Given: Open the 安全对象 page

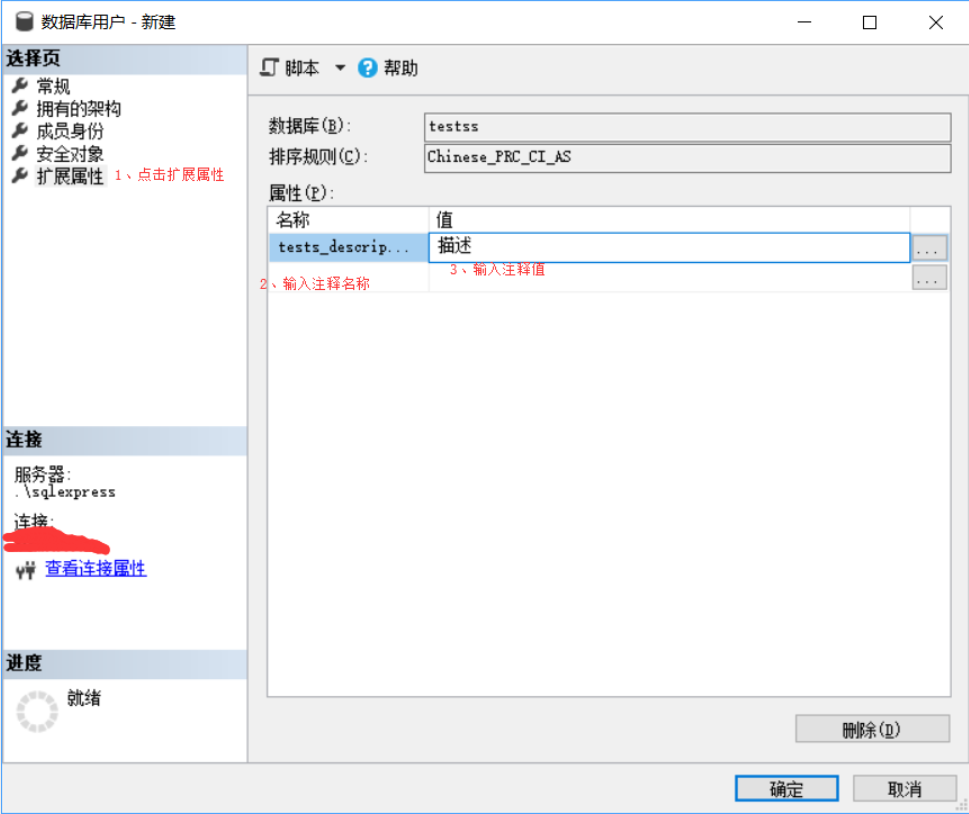Looking at the screenshot, I should pyautogui.click(x=22, y=152).
